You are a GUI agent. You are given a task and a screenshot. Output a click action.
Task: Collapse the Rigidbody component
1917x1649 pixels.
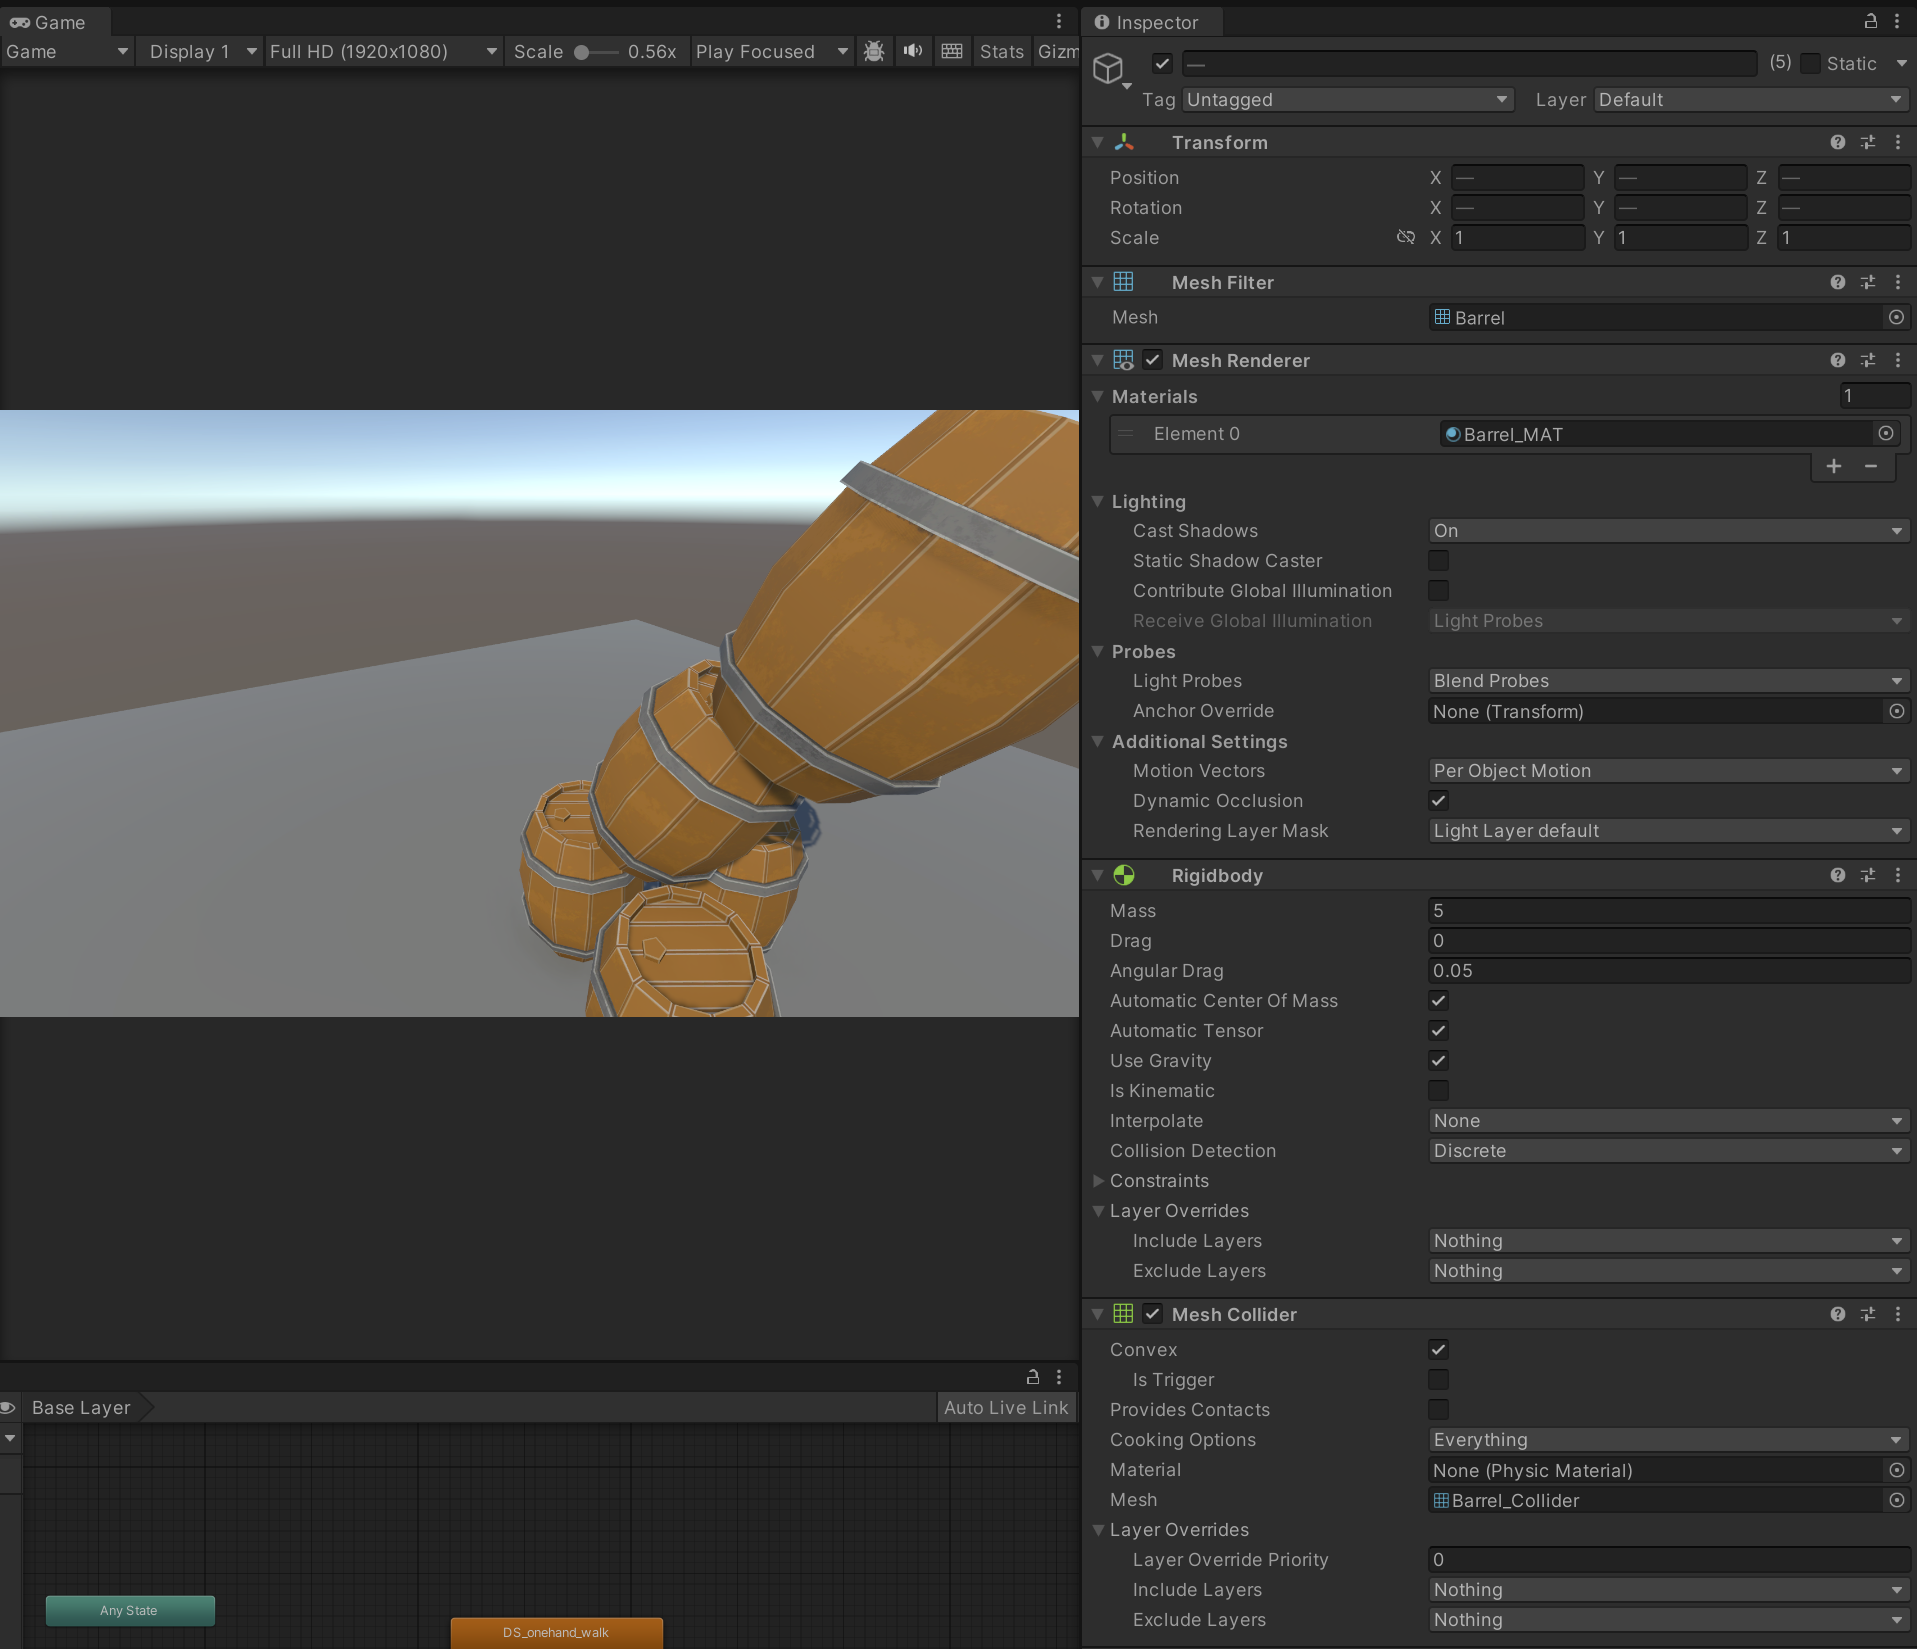(1098, 875)
